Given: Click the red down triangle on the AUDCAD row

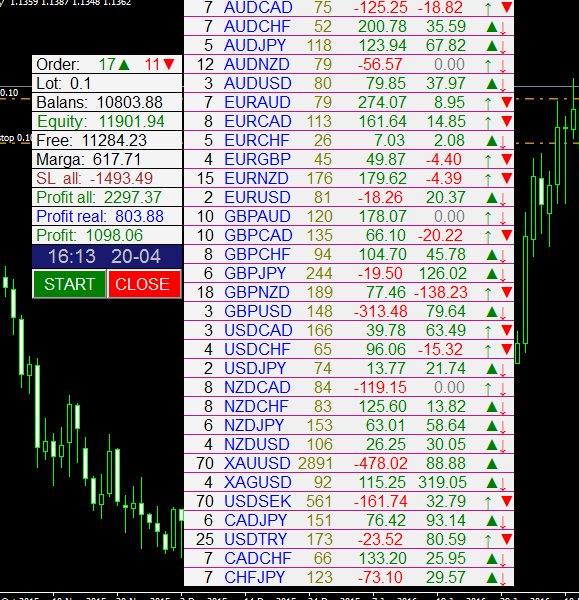Looking at the screenshot, I should coord(507,7).
